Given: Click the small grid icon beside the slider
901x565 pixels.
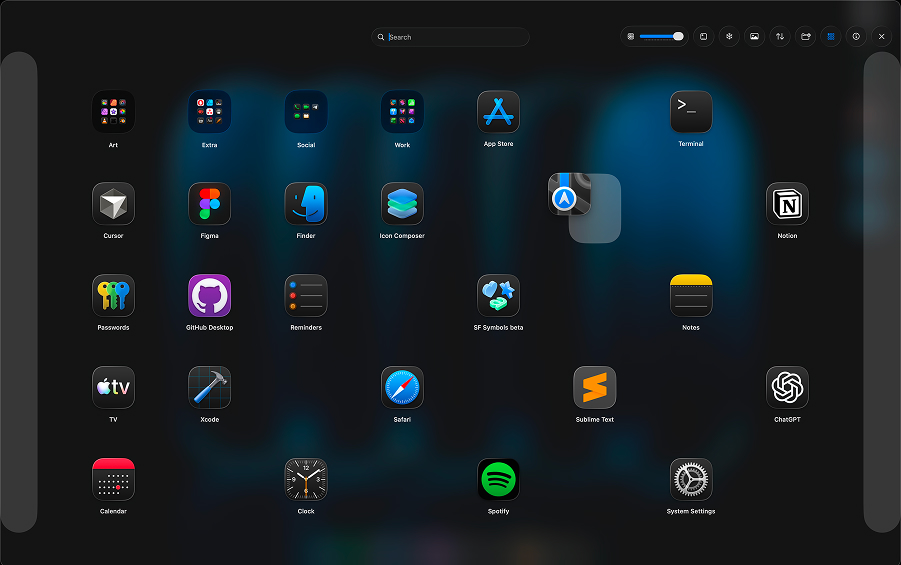Looking at the screenshot, I should pyautogui.click(x=630, y=36).
